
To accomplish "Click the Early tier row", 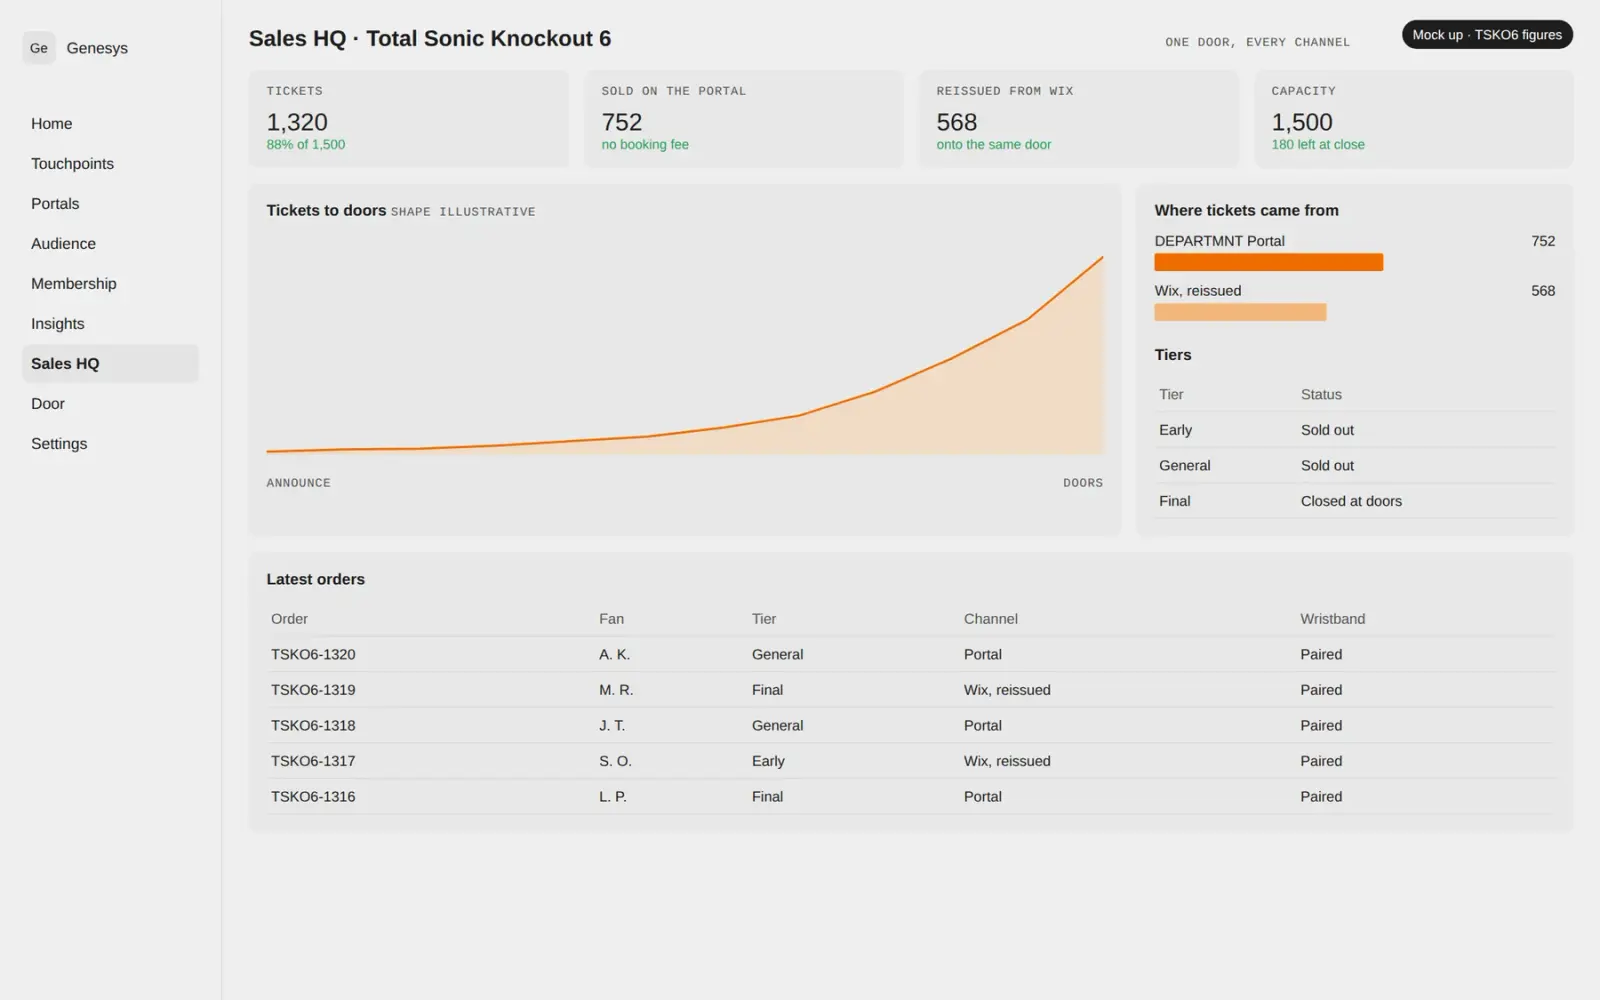I will click(1355, 430).
